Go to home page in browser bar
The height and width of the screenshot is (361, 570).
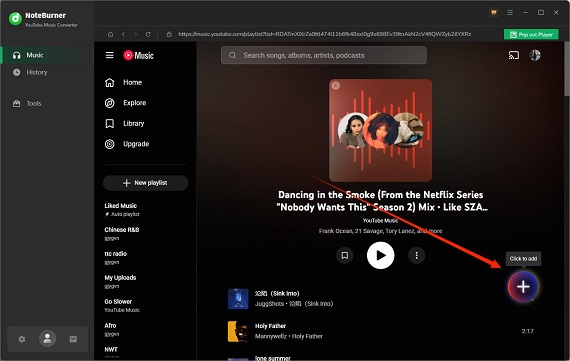pyautogui.click(x=111, y=34)
